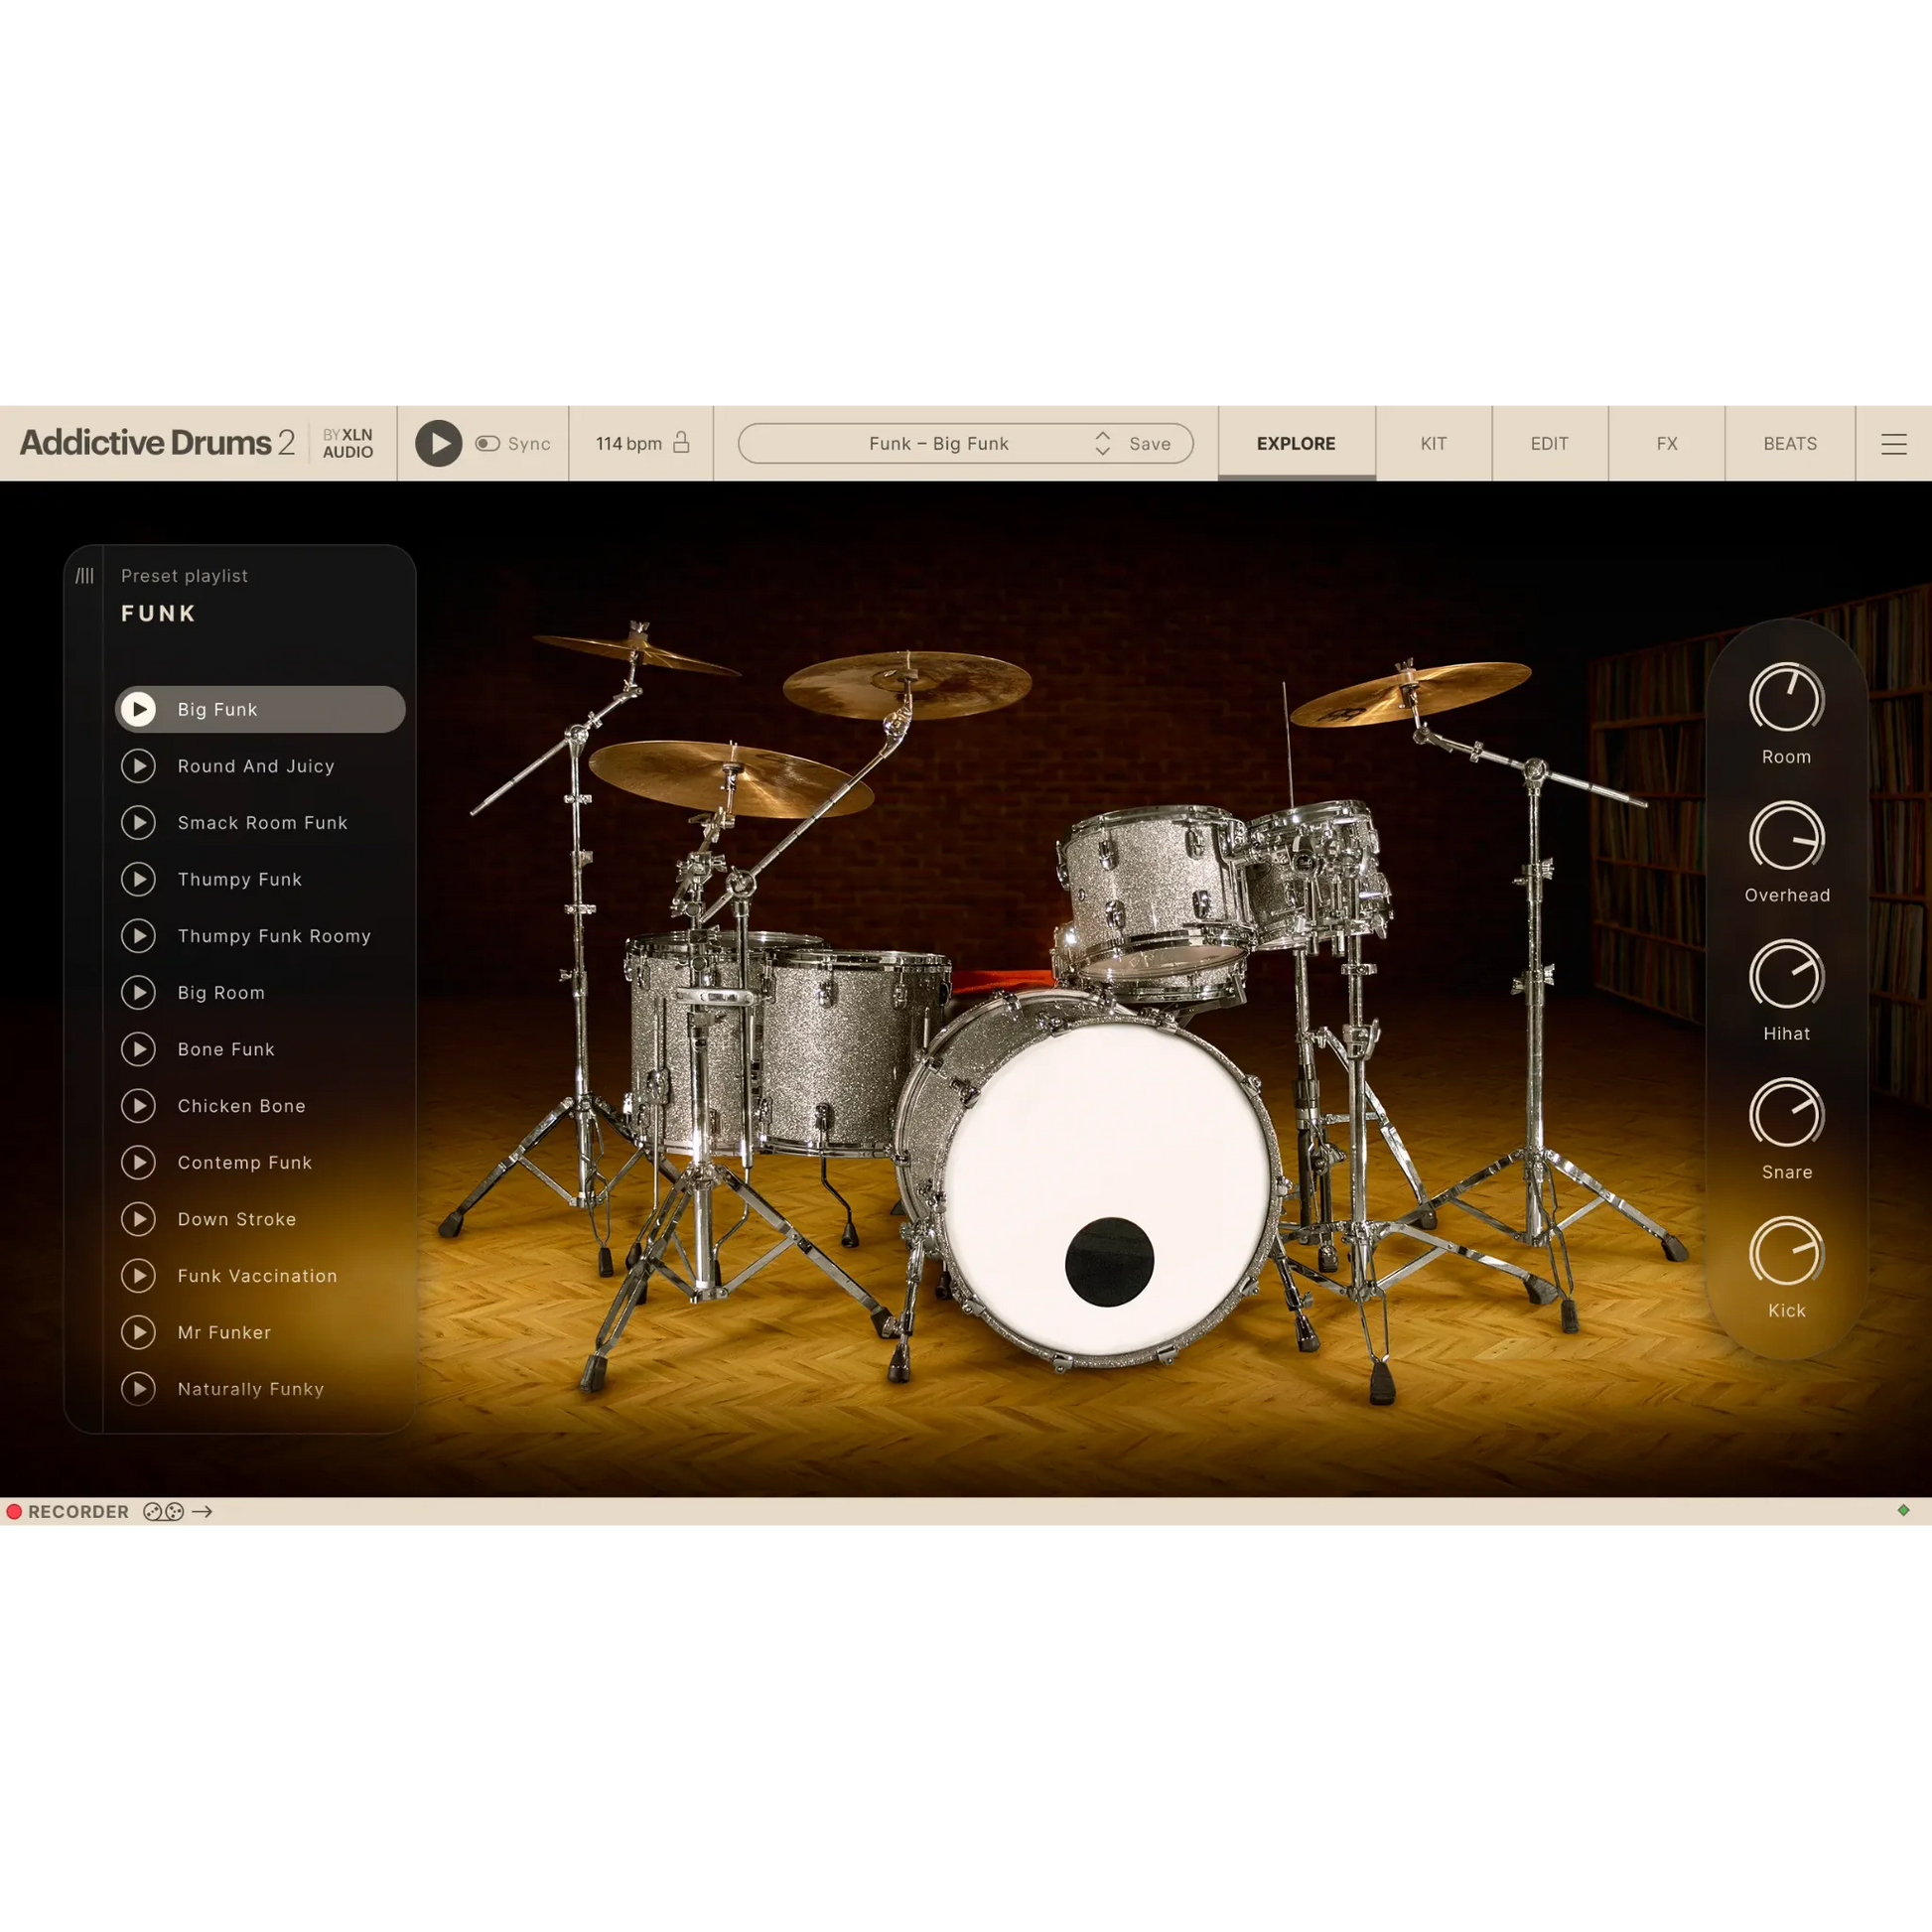Click the red record dot
This screenshot has width=1932, height=1932.
14,1511
